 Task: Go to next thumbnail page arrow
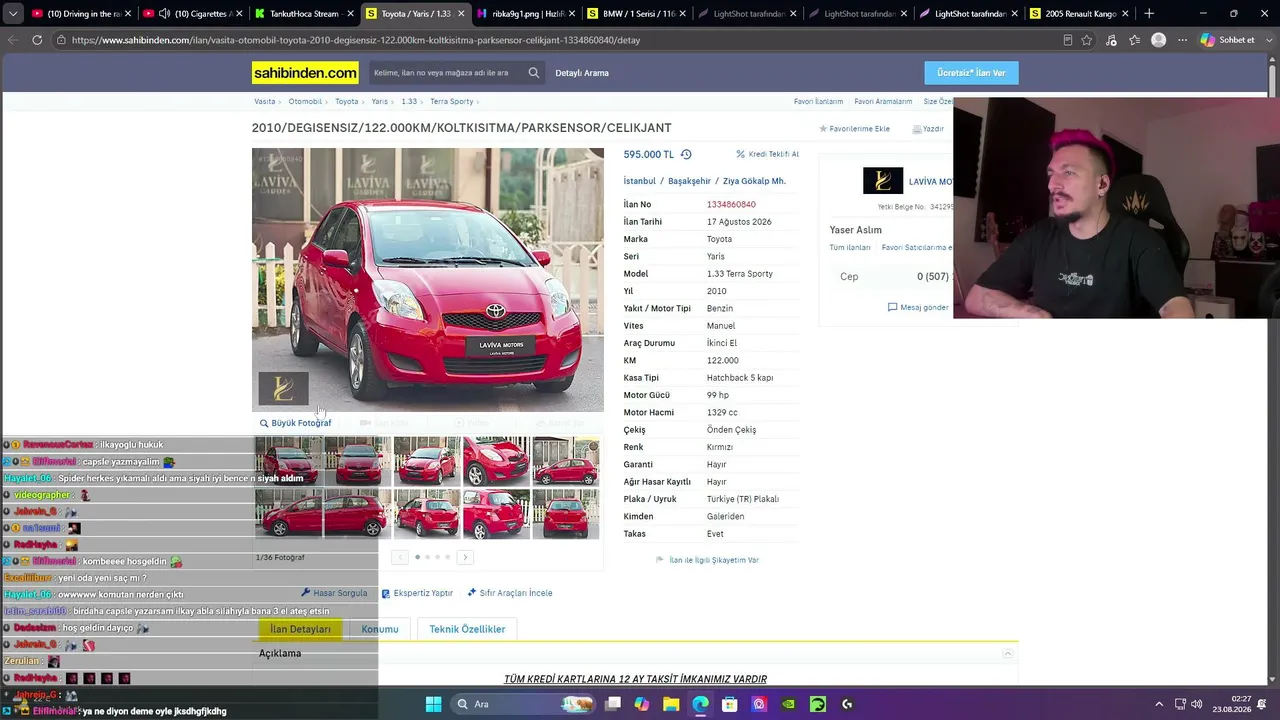tap(465, 557)
